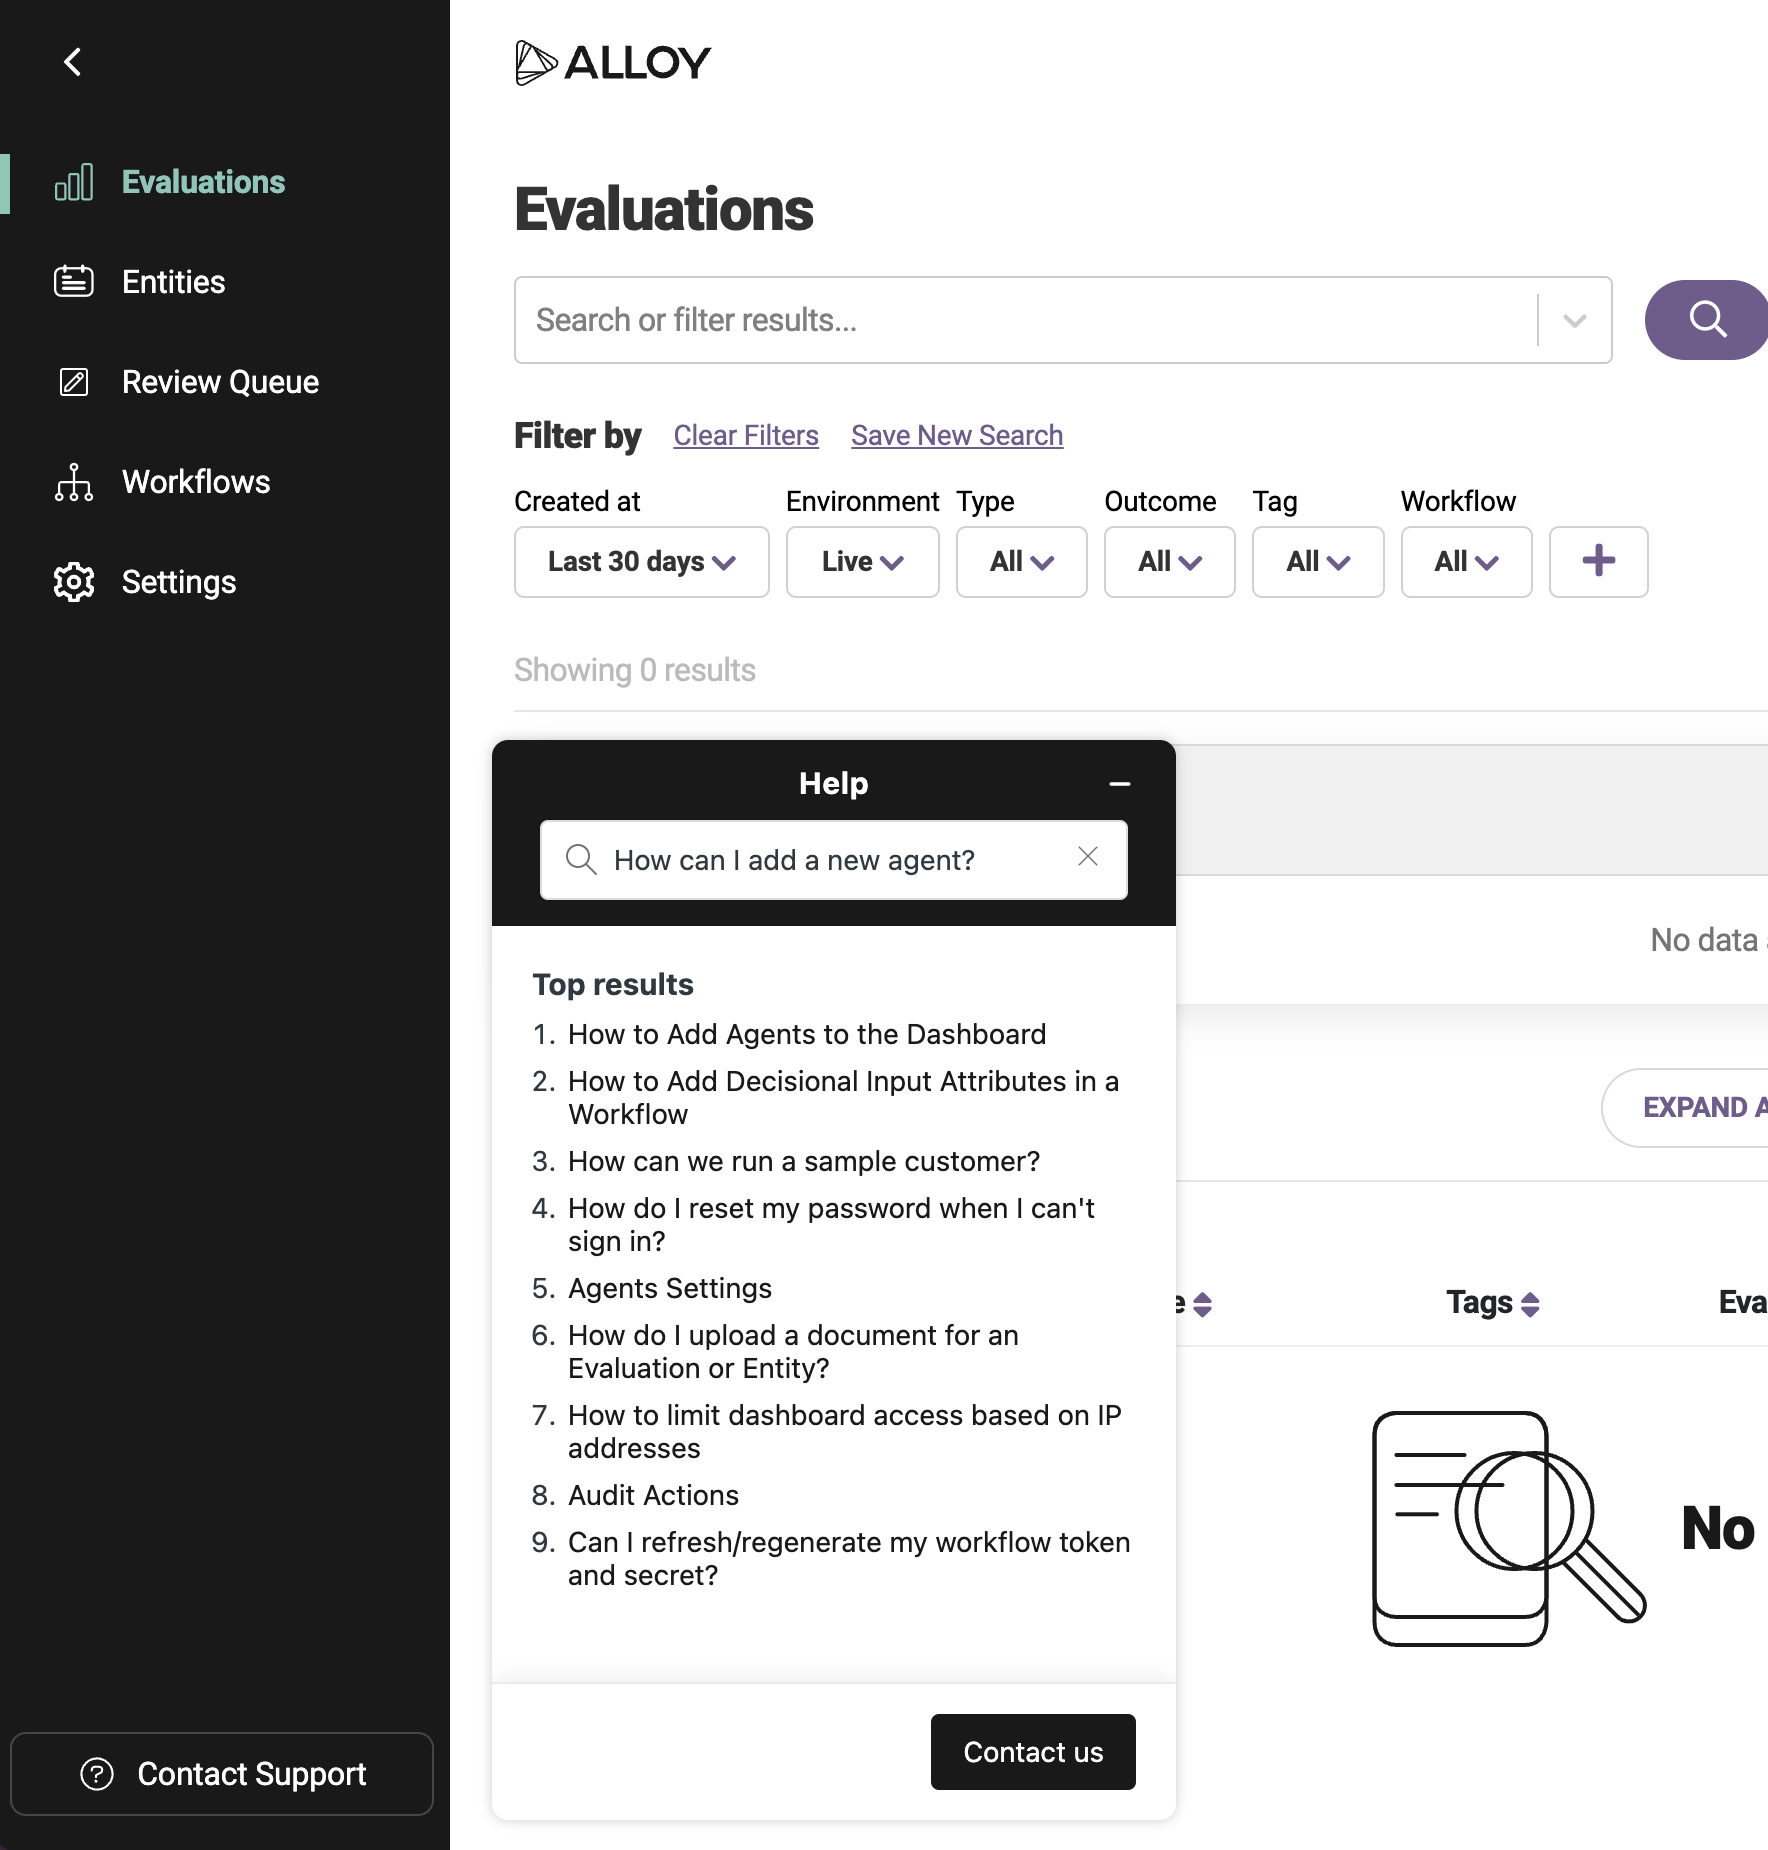Click the Help search magnifier icon
The image size is (1768, 1850).
click(x=581, y=859)
